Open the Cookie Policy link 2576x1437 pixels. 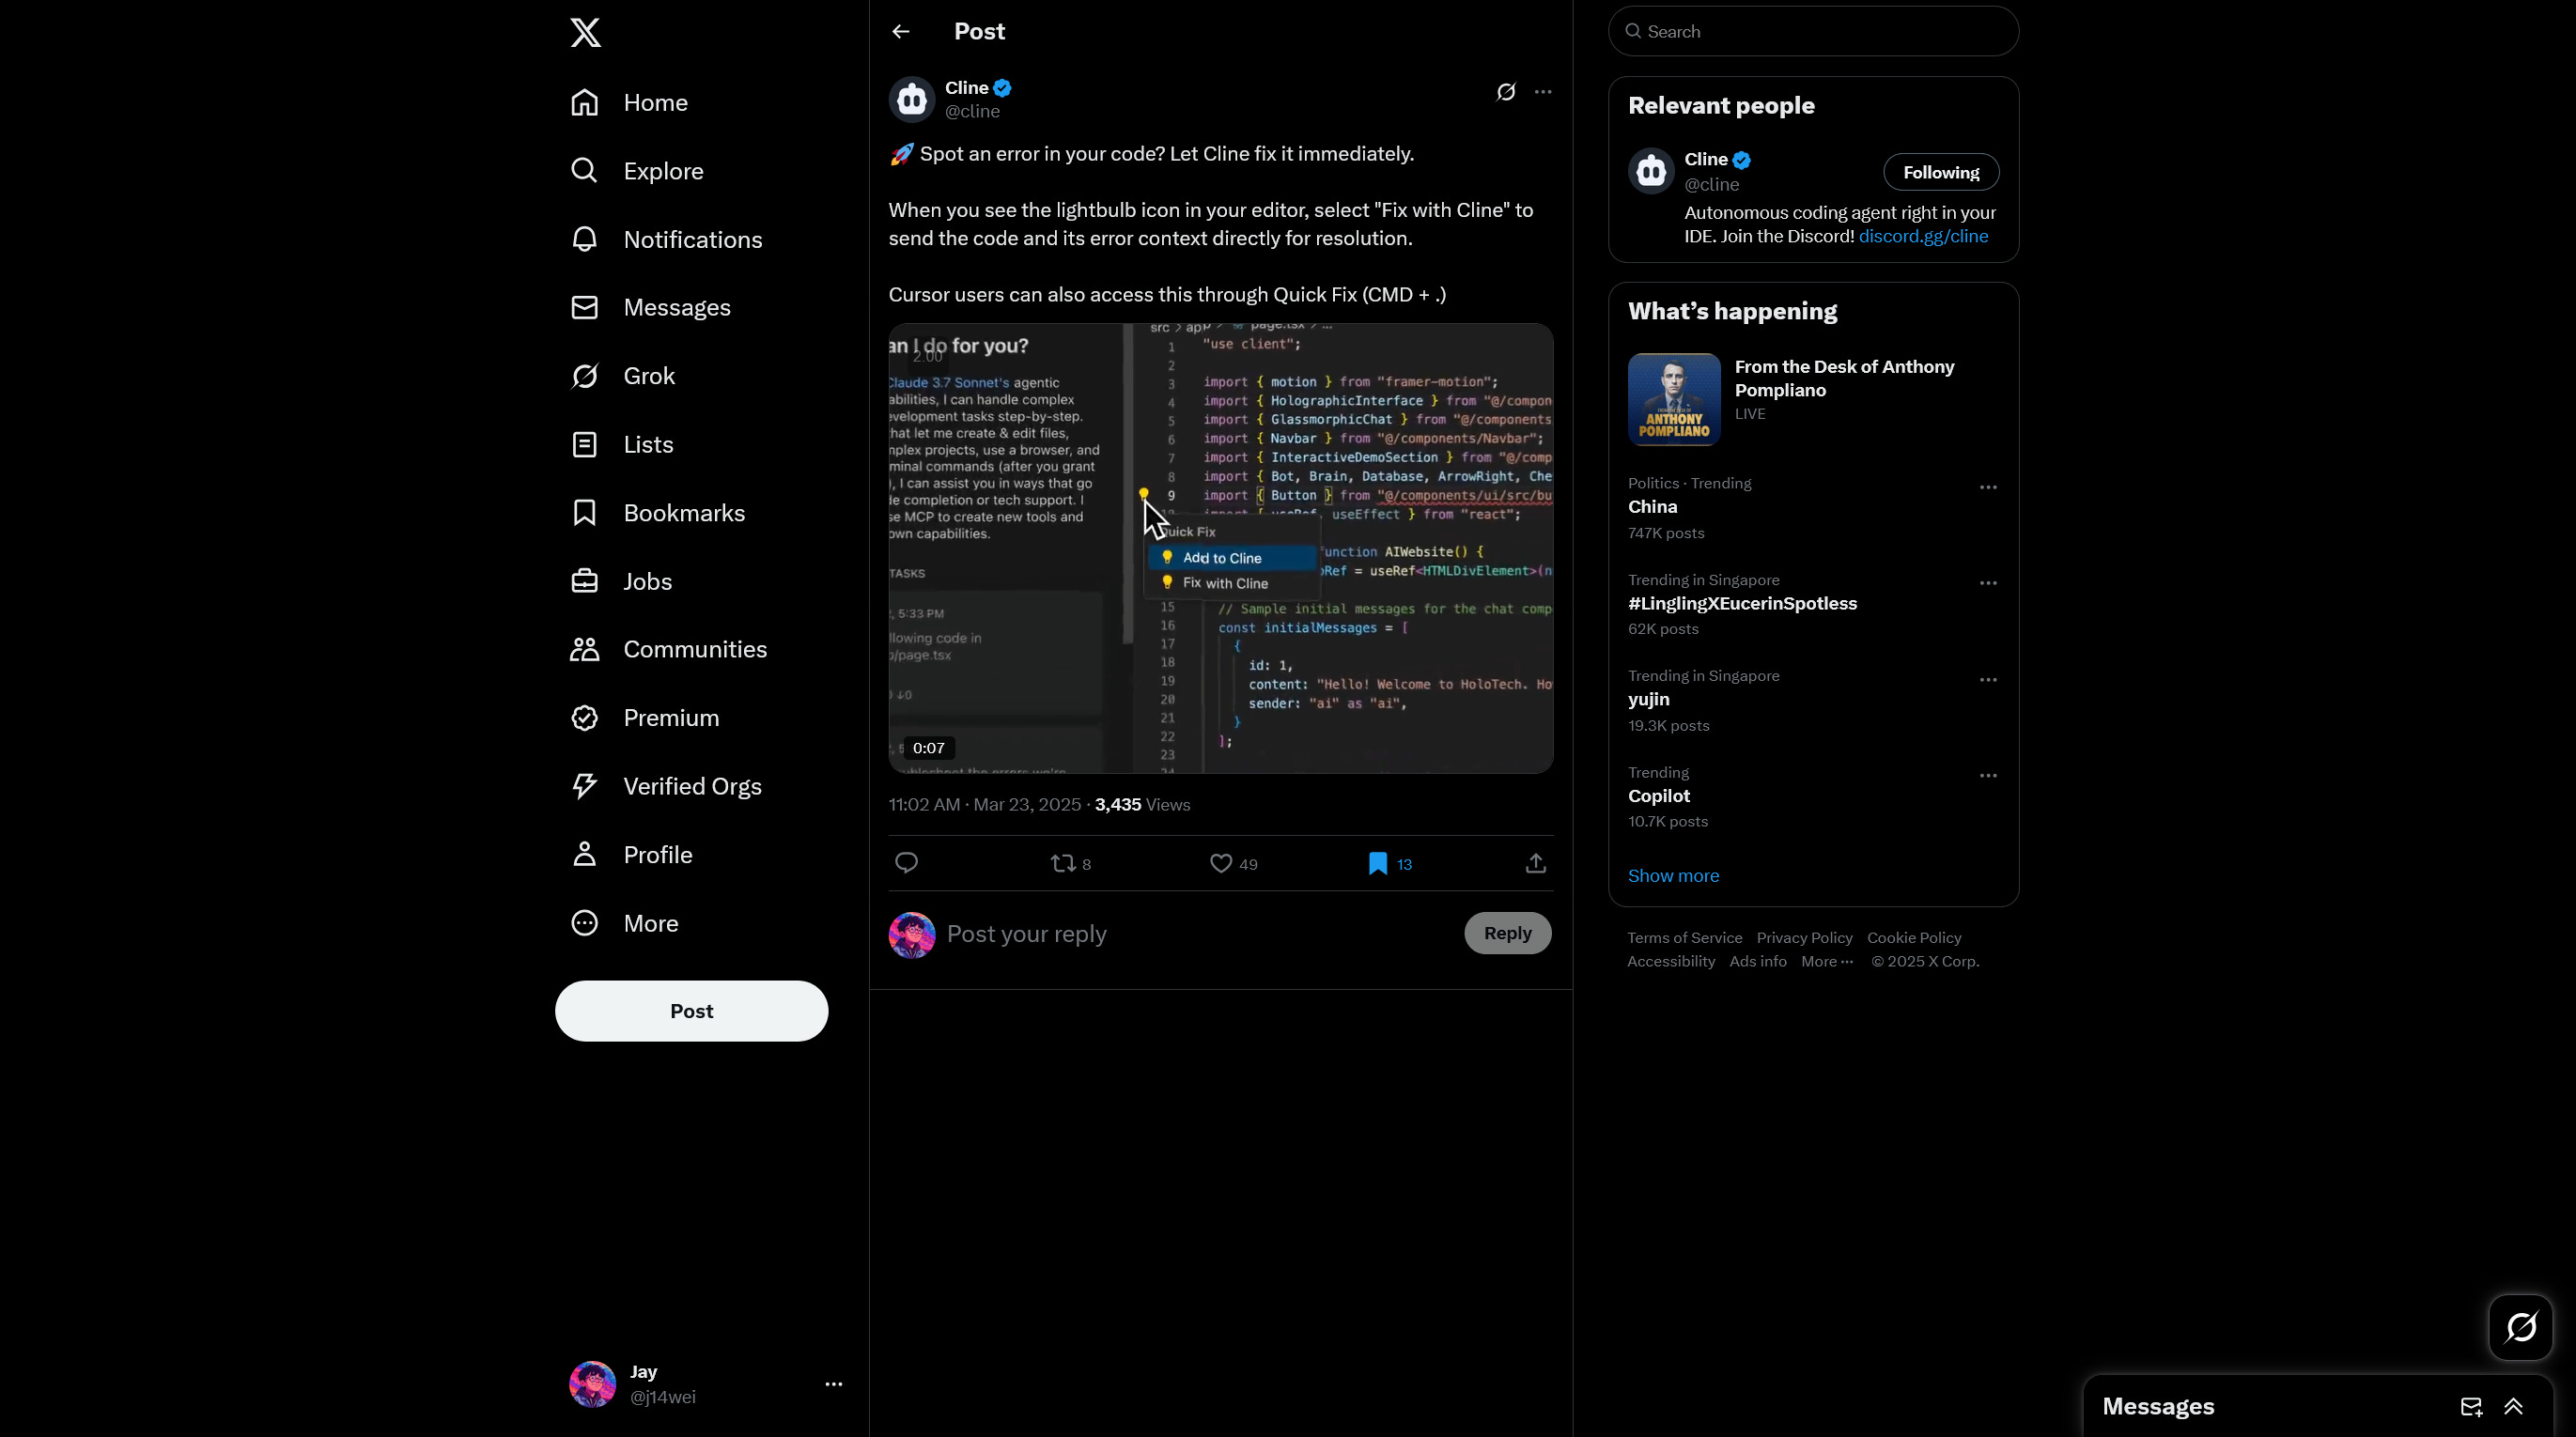pos(1913,938)
